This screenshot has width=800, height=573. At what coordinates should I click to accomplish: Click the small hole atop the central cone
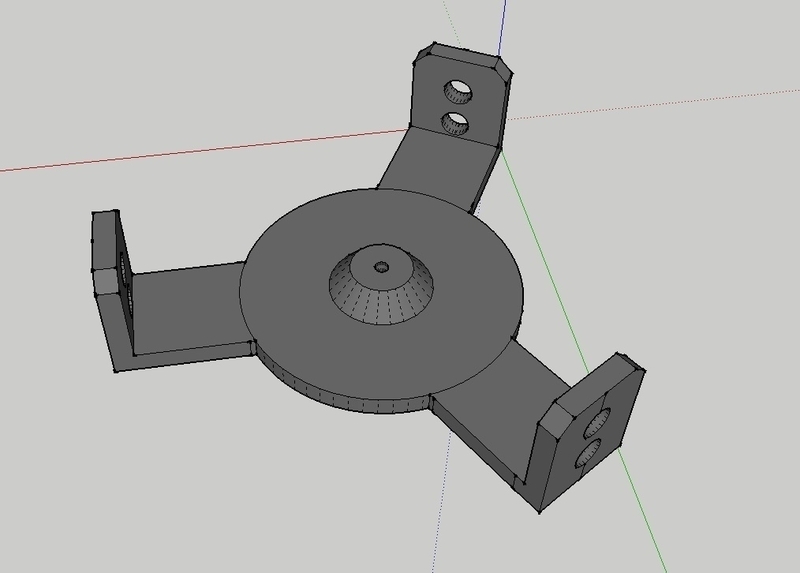(x=383, y=267)
